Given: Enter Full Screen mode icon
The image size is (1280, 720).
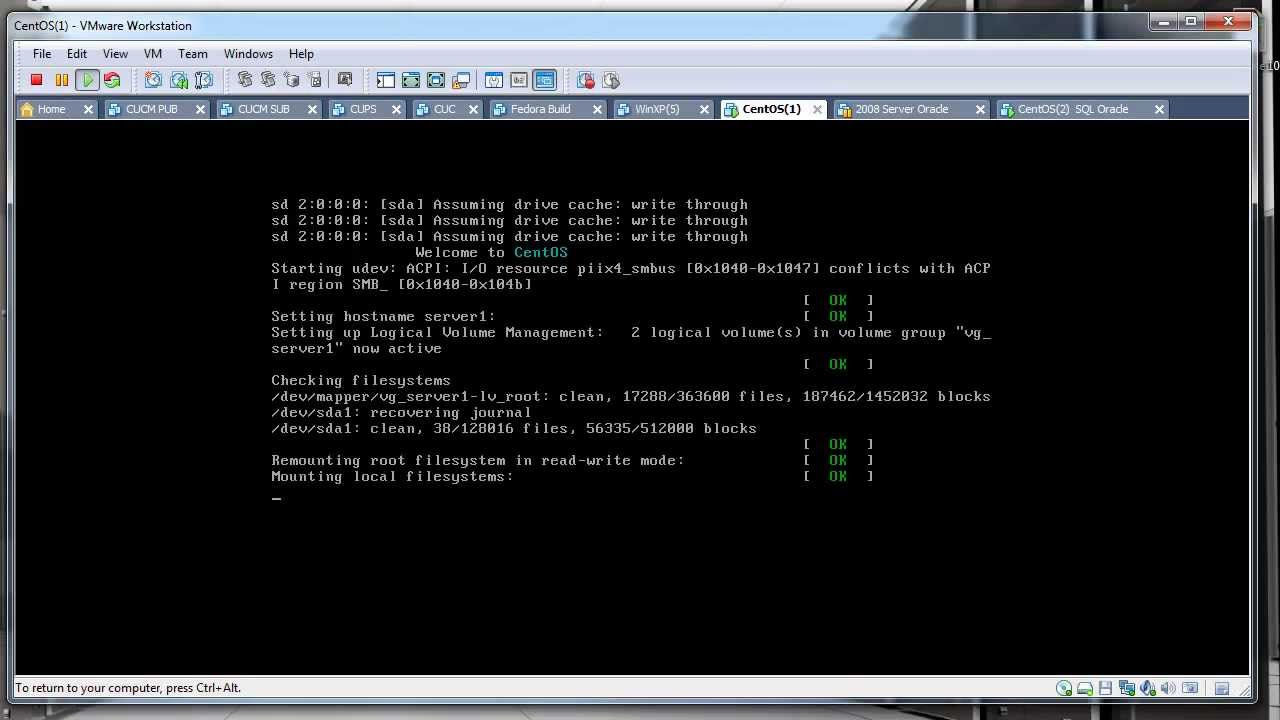Looking at the screenshot, I should (x=436, y=80).
